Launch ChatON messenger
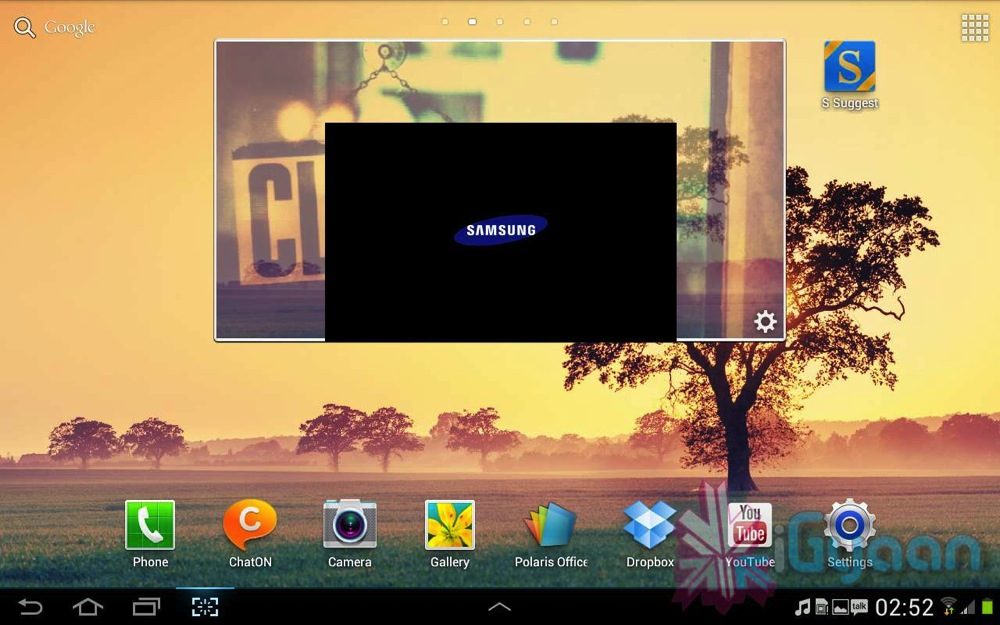Viewport: 1000px width, 625px height. 250,526
